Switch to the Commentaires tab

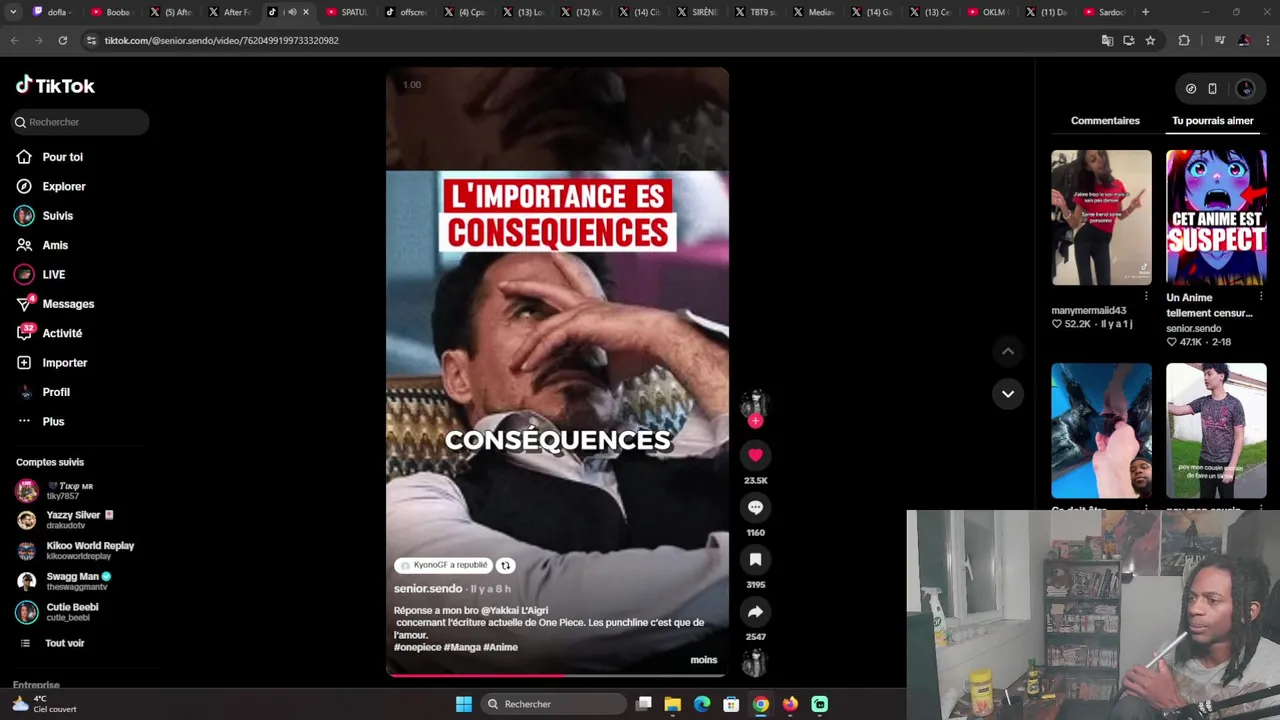pos(1105,121)
